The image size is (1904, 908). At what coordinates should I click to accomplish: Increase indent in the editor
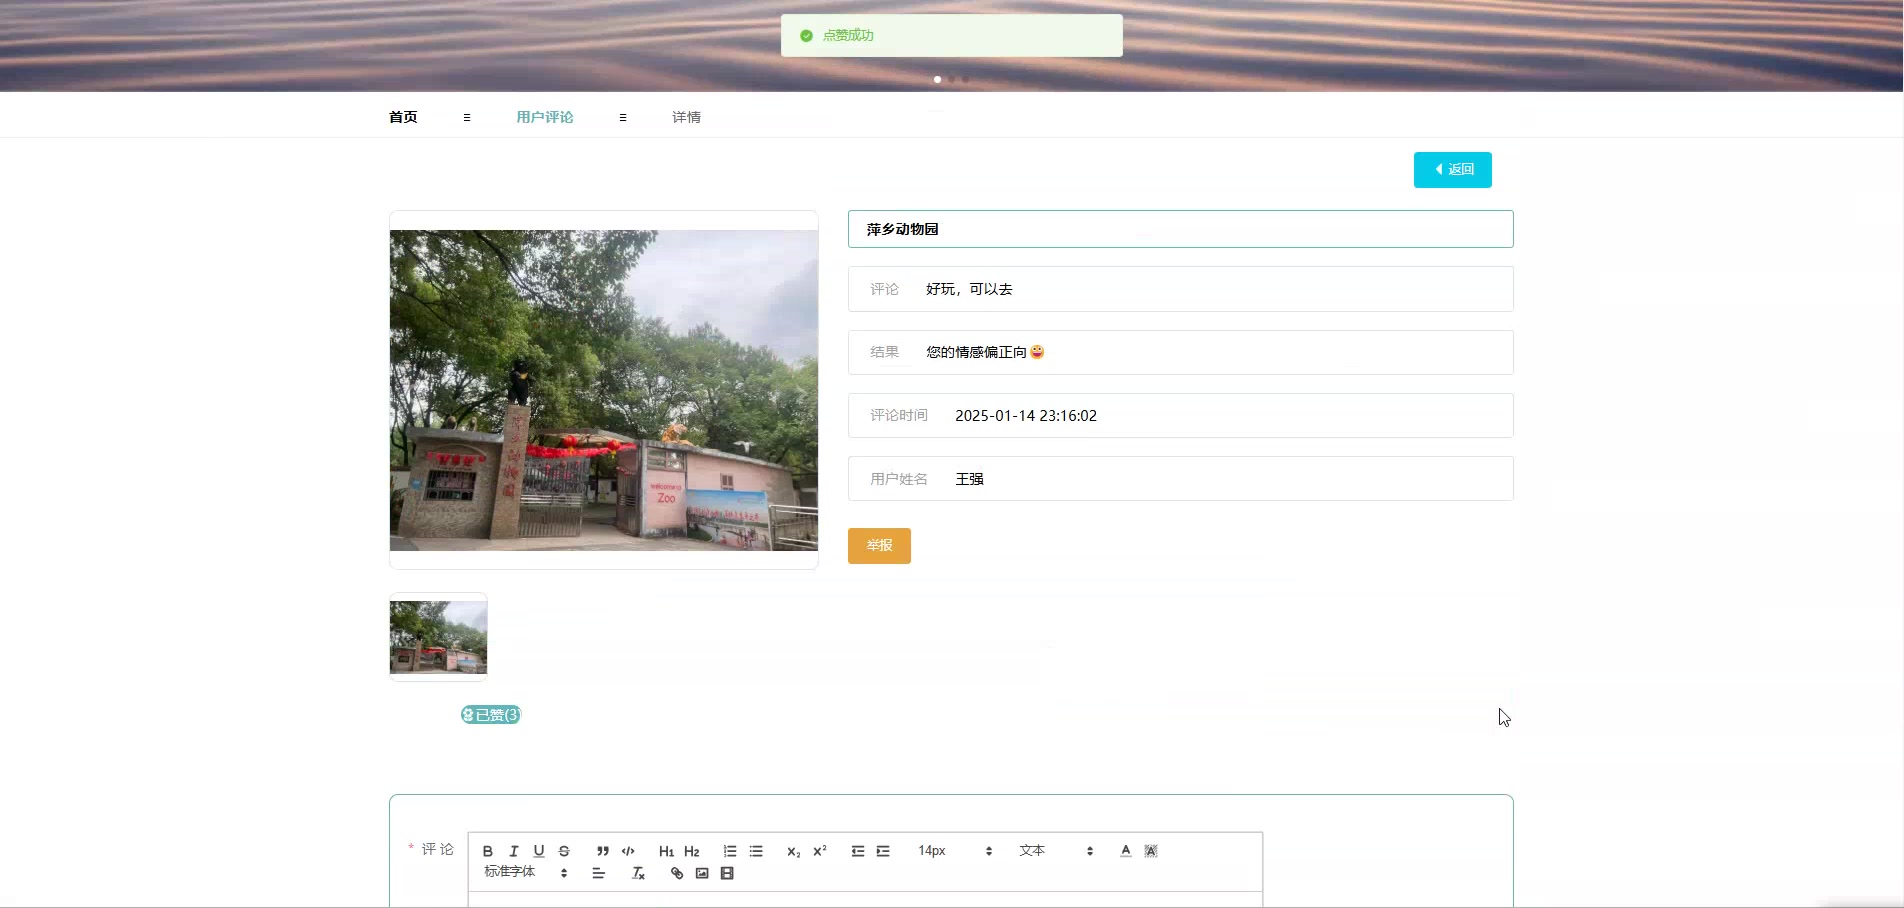point(883,851)
